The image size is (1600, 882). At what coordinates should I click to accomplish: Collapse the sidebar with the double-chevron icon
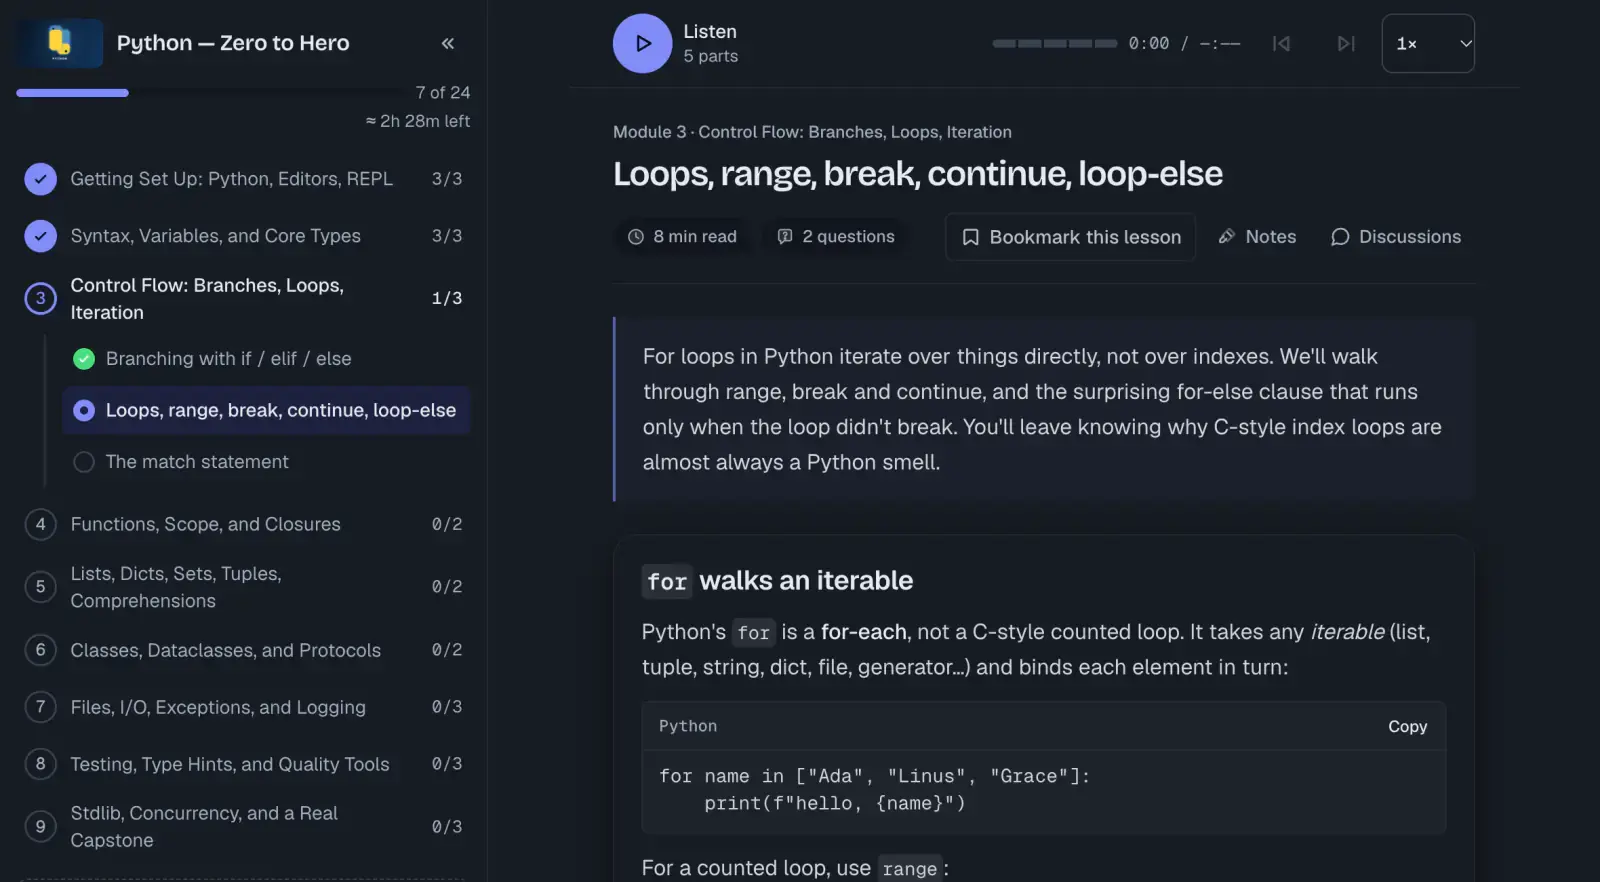448,43
